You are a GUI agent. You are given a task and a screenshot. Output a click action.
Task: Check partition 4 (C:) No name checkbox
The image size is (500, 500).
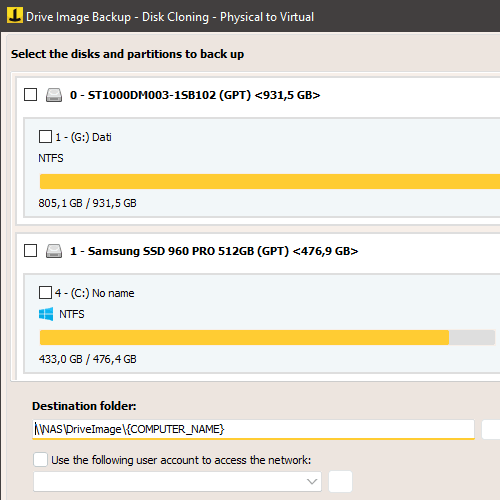(45, 293)
